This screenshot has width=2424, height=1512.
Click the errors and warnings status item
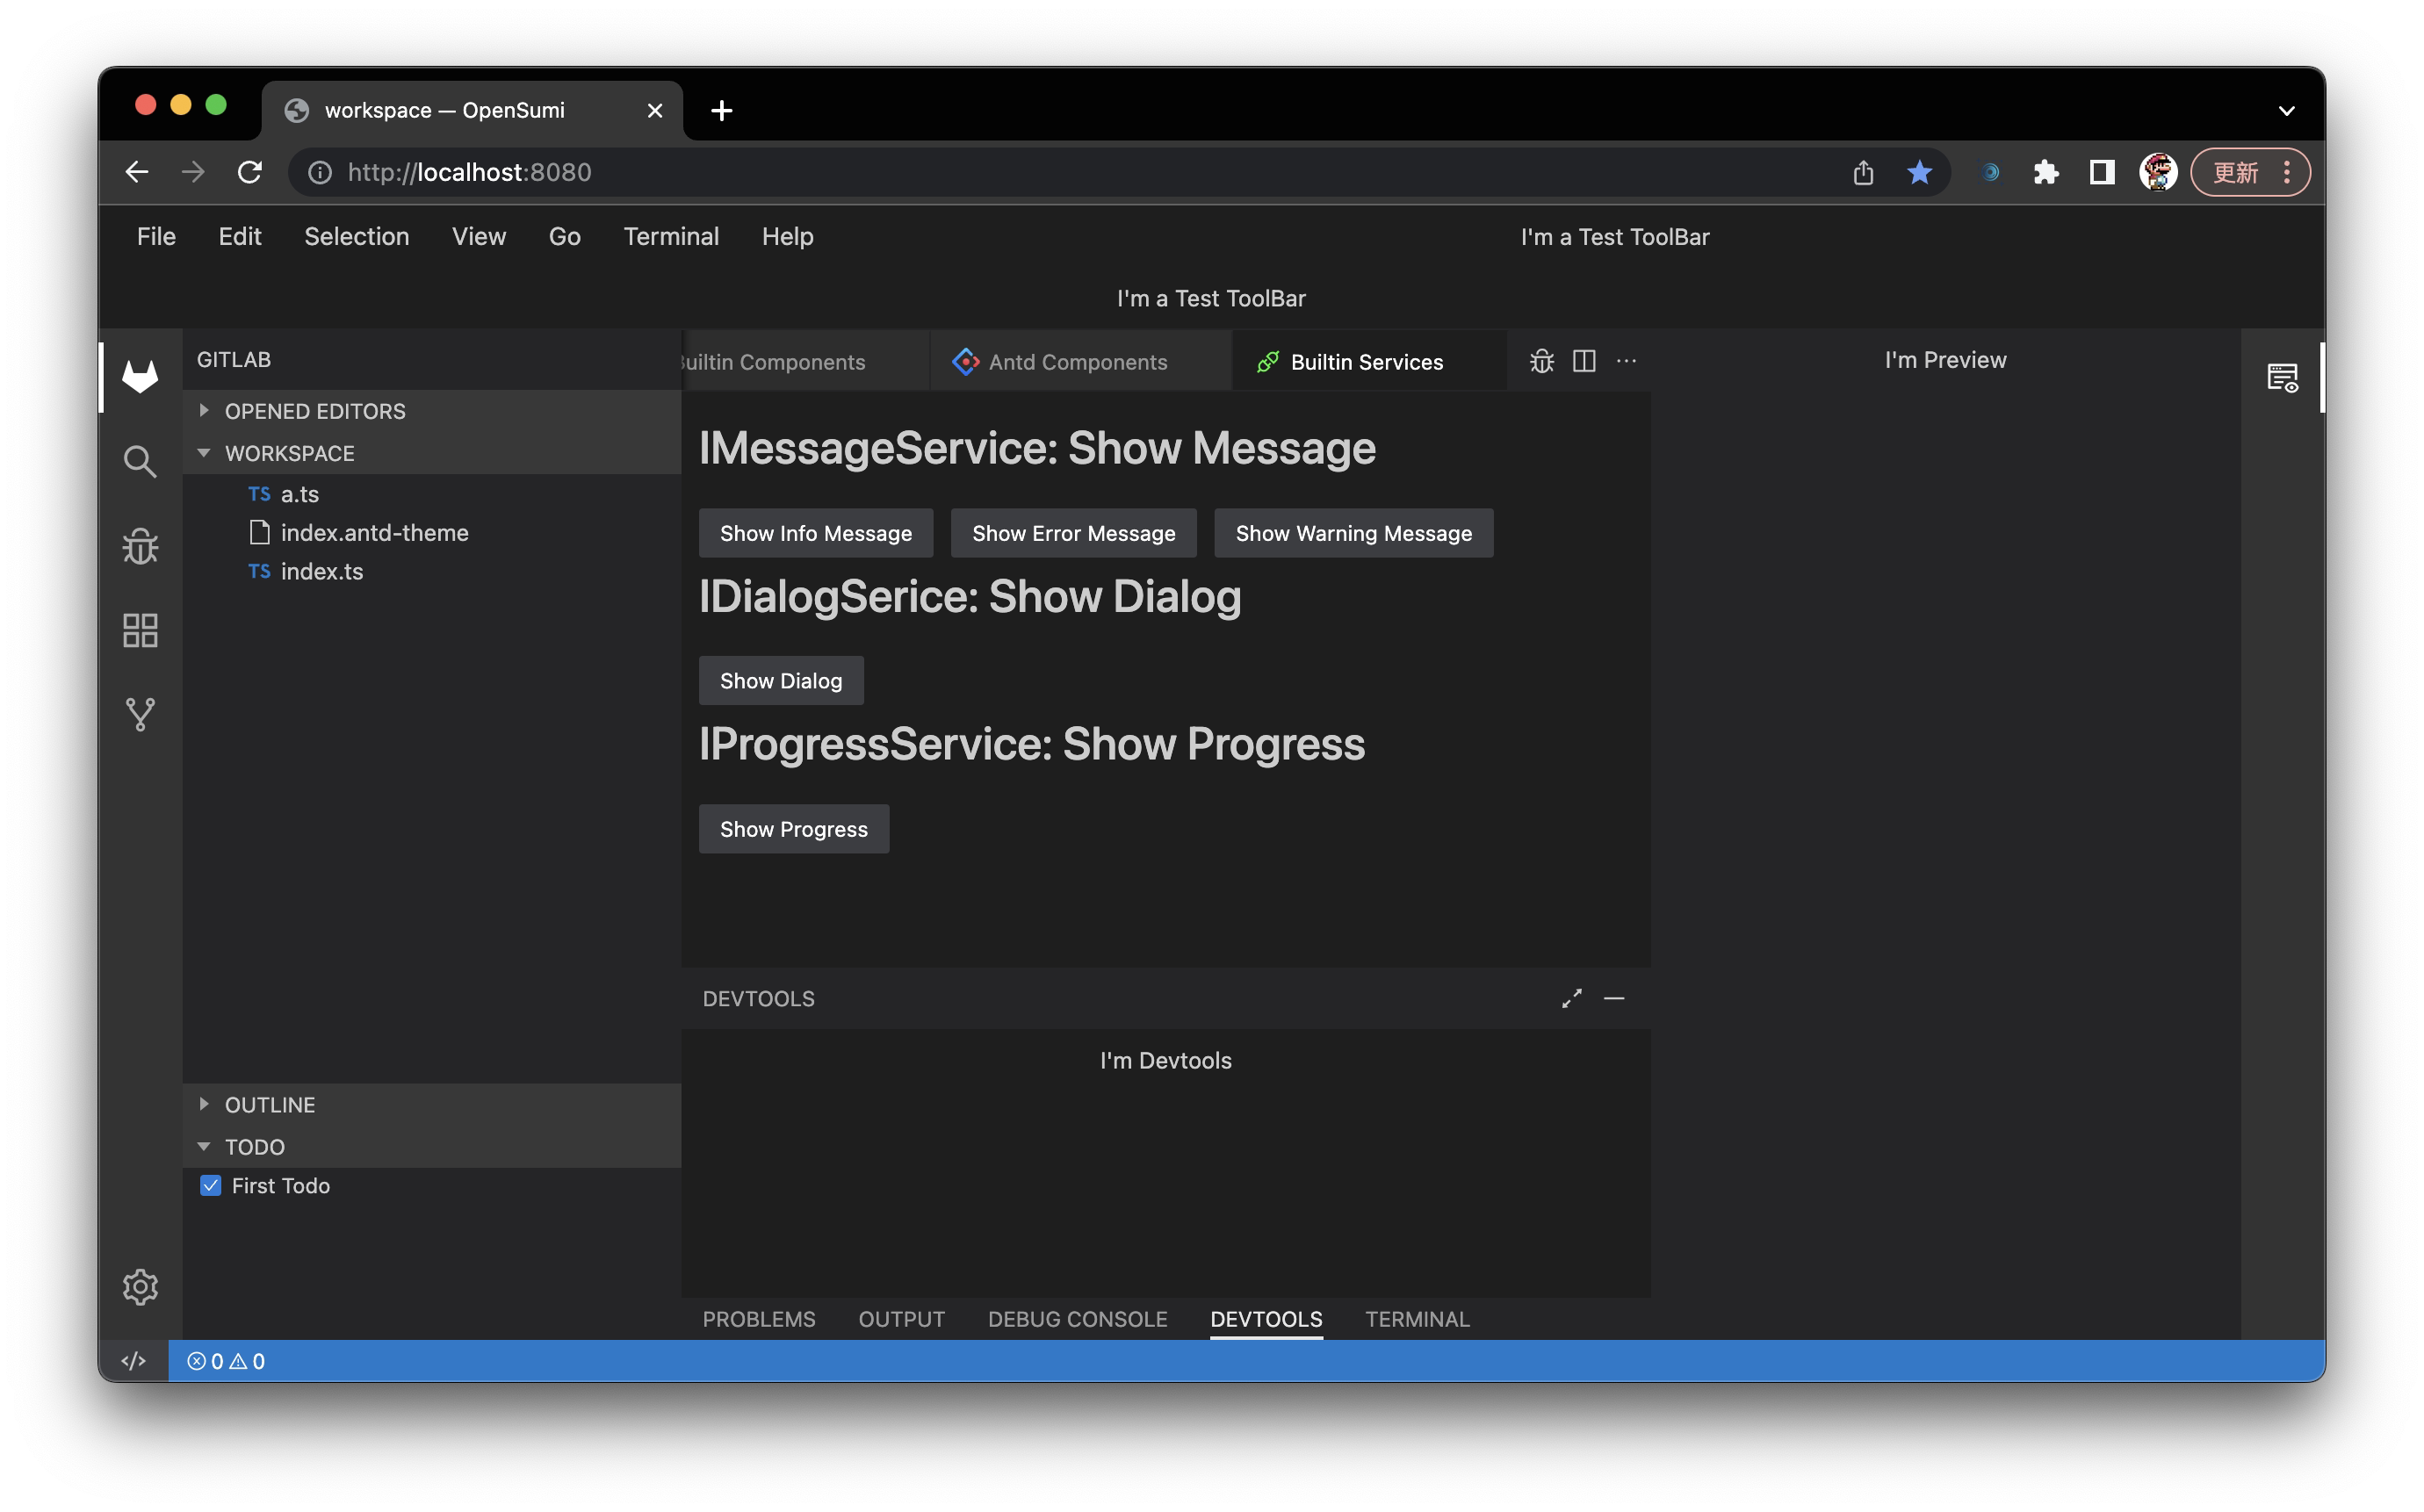click(226, 1361)
